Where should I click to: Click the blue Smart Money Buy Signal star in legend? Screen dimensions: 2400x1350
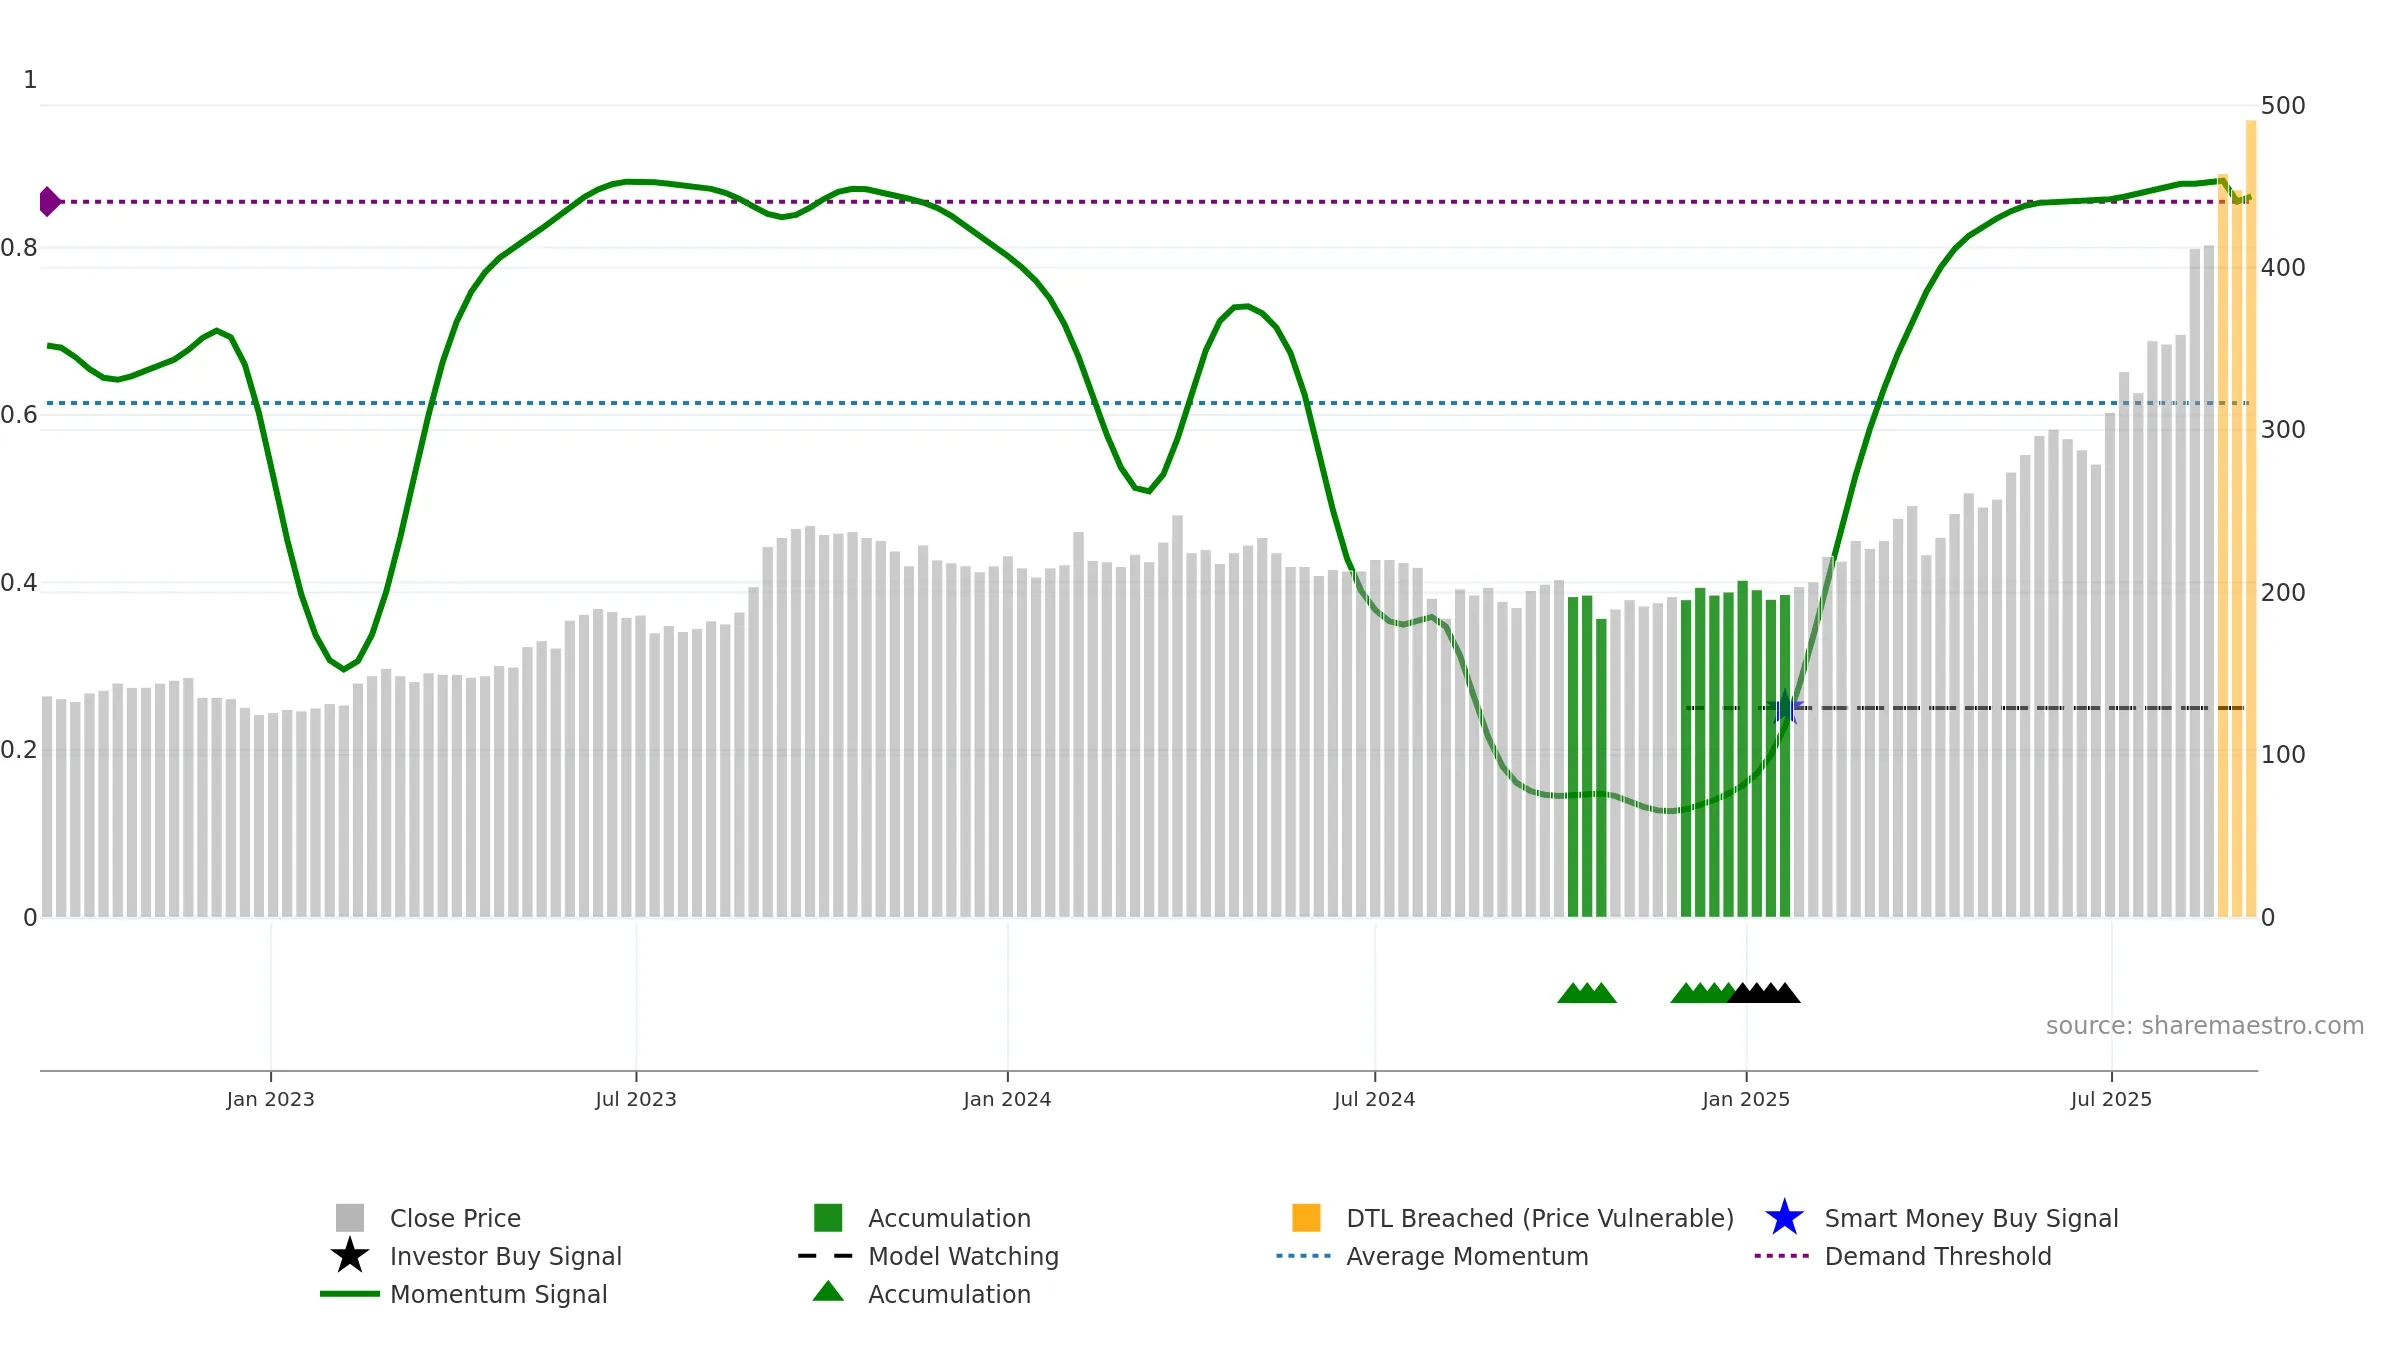1784,1217
